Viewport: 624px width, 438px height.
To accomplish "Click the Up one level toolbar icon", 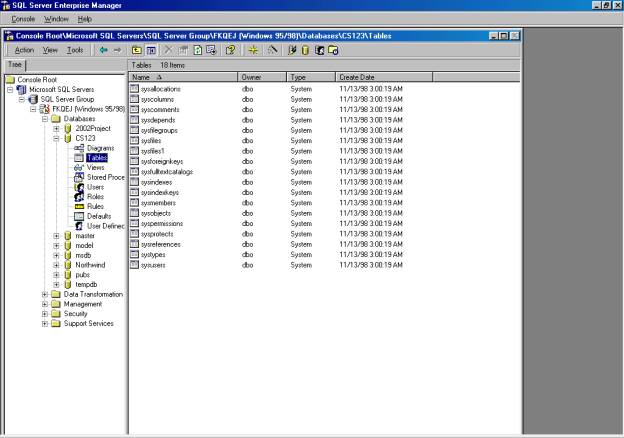I will pos(136,49).
